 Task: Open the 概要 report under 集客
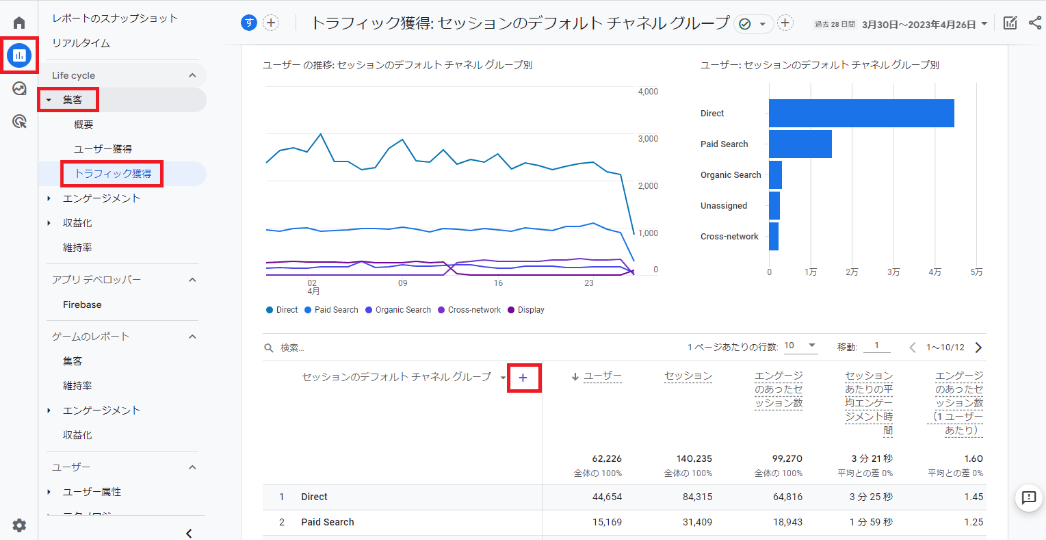[x=84, y=125]
